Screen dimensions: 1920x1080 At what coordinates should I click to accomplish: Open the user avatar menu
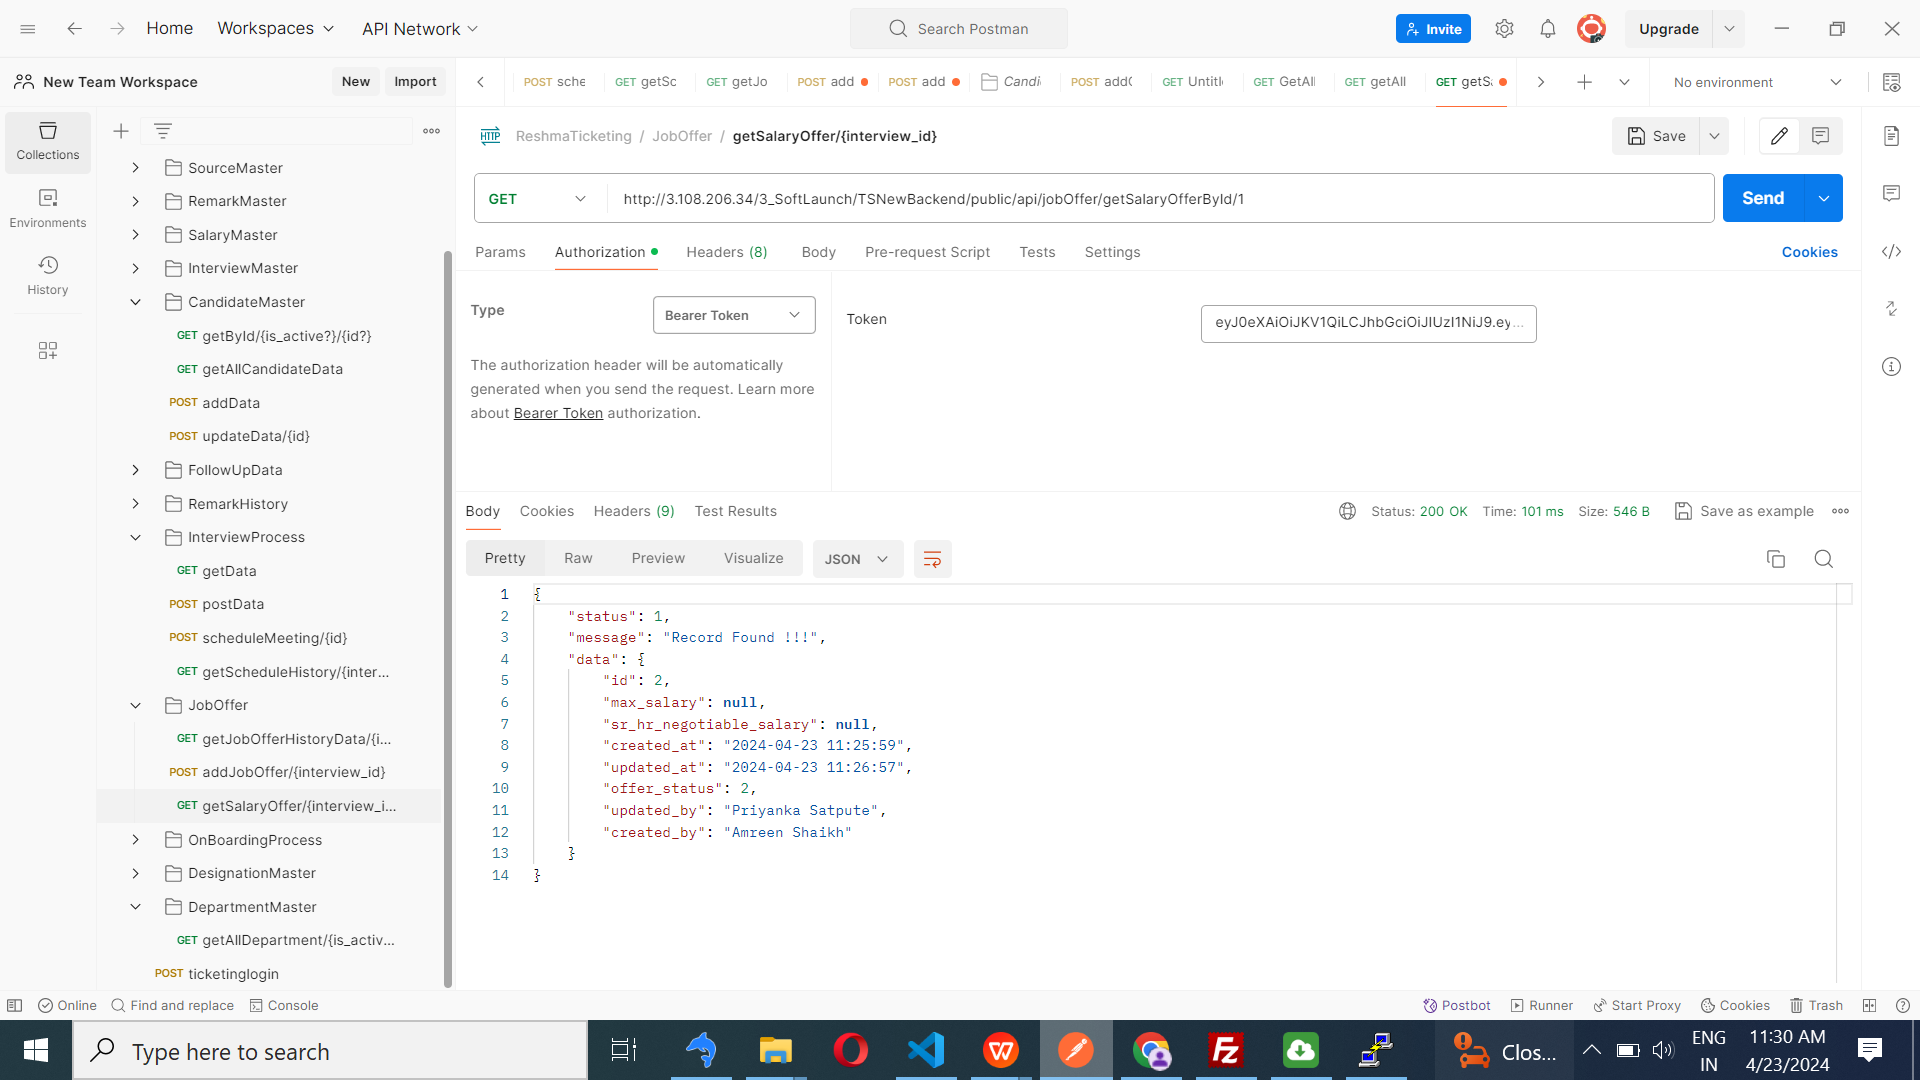tap(1591, 29)
